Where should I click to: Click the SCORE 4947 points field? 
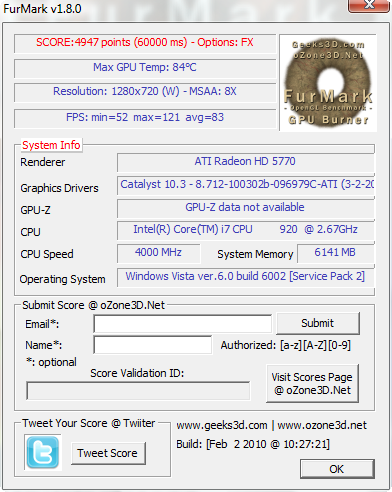(145, 43)
